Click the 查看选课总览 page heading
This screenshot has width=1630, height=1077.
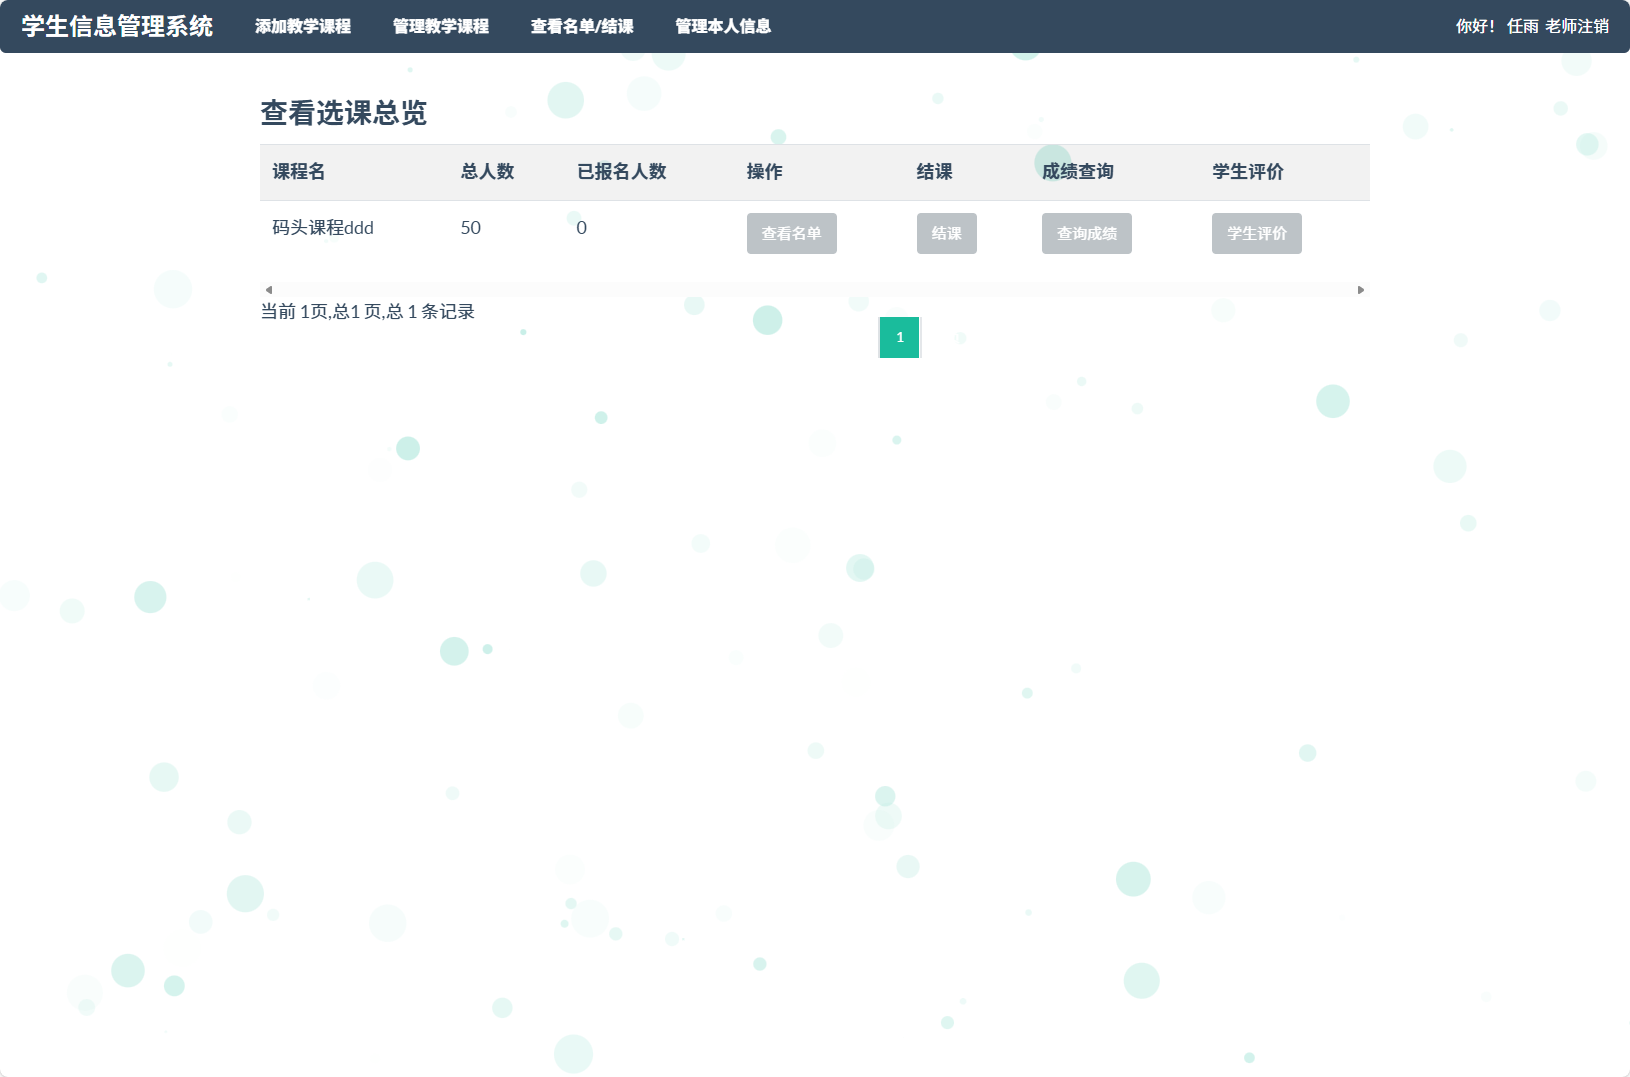pyautogui.click(x=343, y=113)
